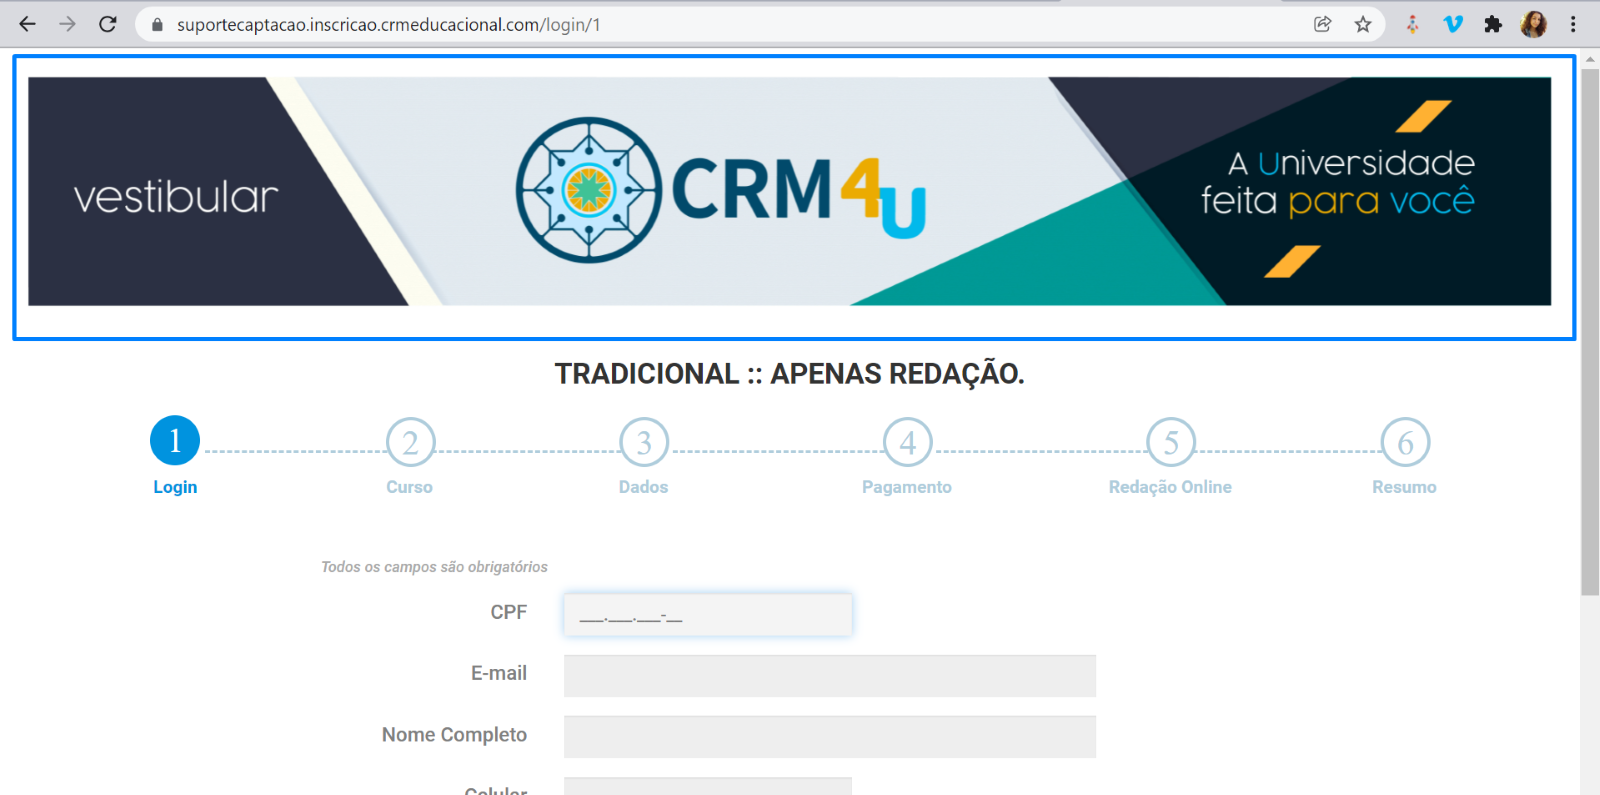
Task: Click the Dados step label
Action: [x=643, y=487]
